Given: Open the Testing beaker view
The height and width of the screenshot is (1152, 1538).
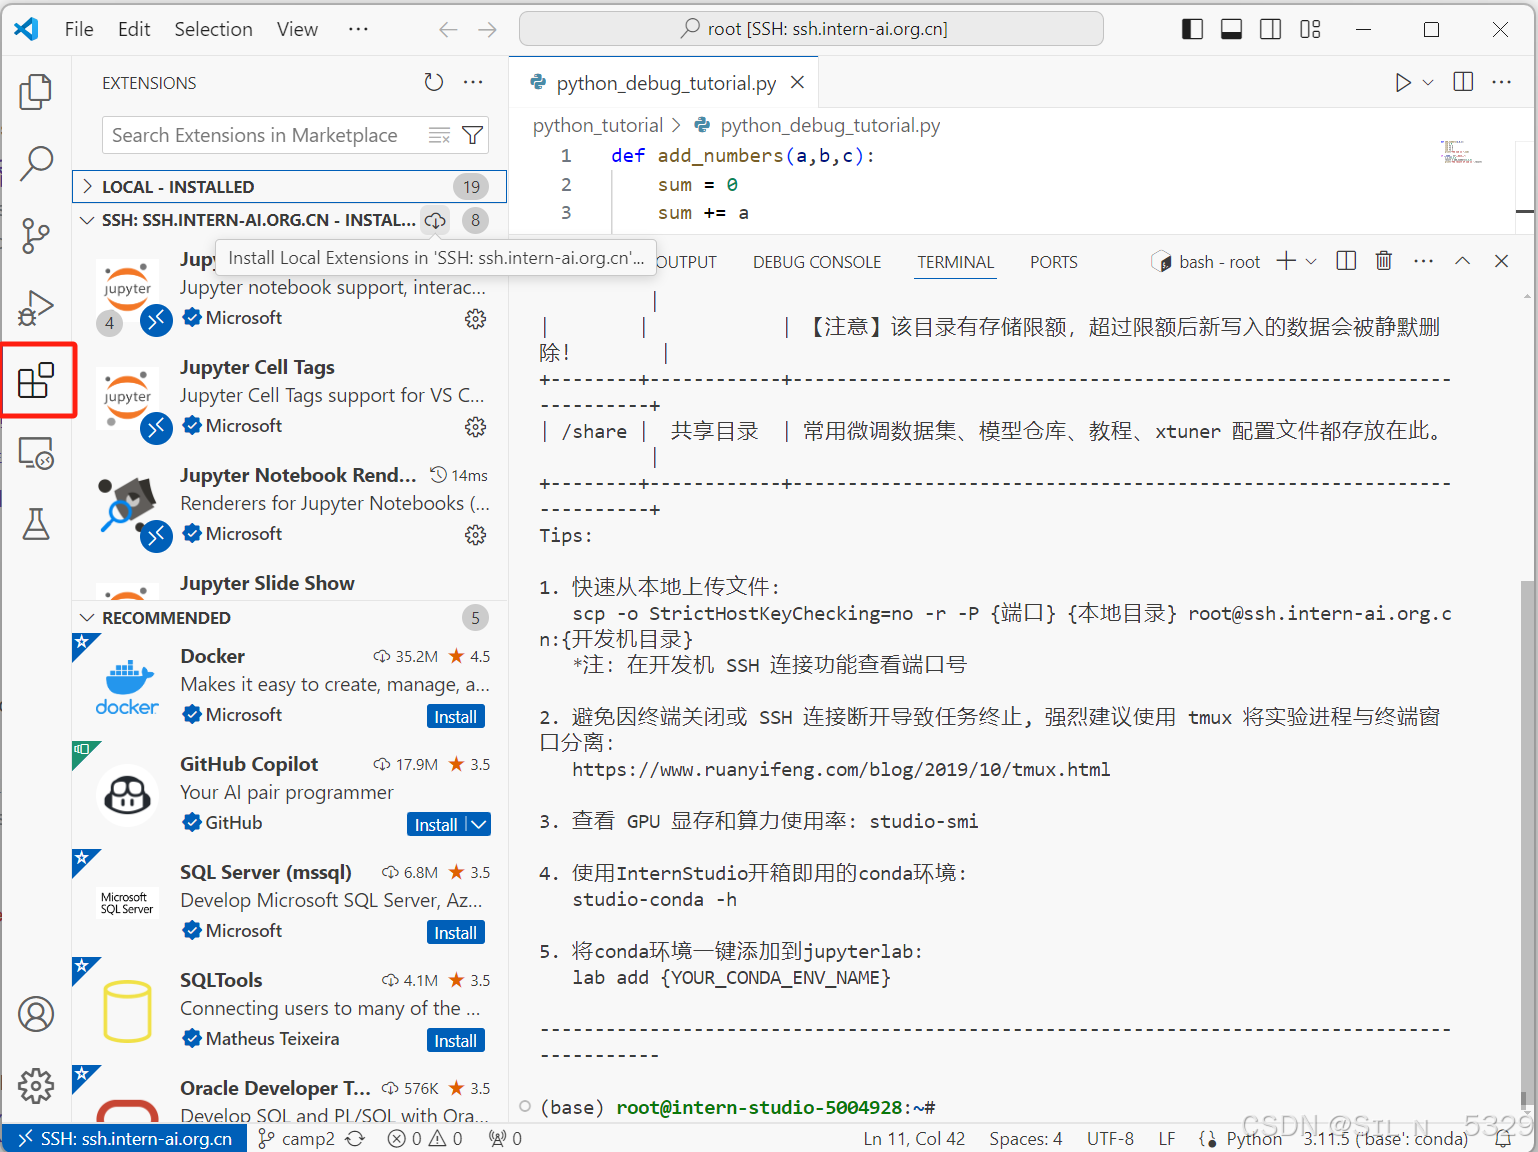Looking at the screenshot, I should (x=36, y=524).
